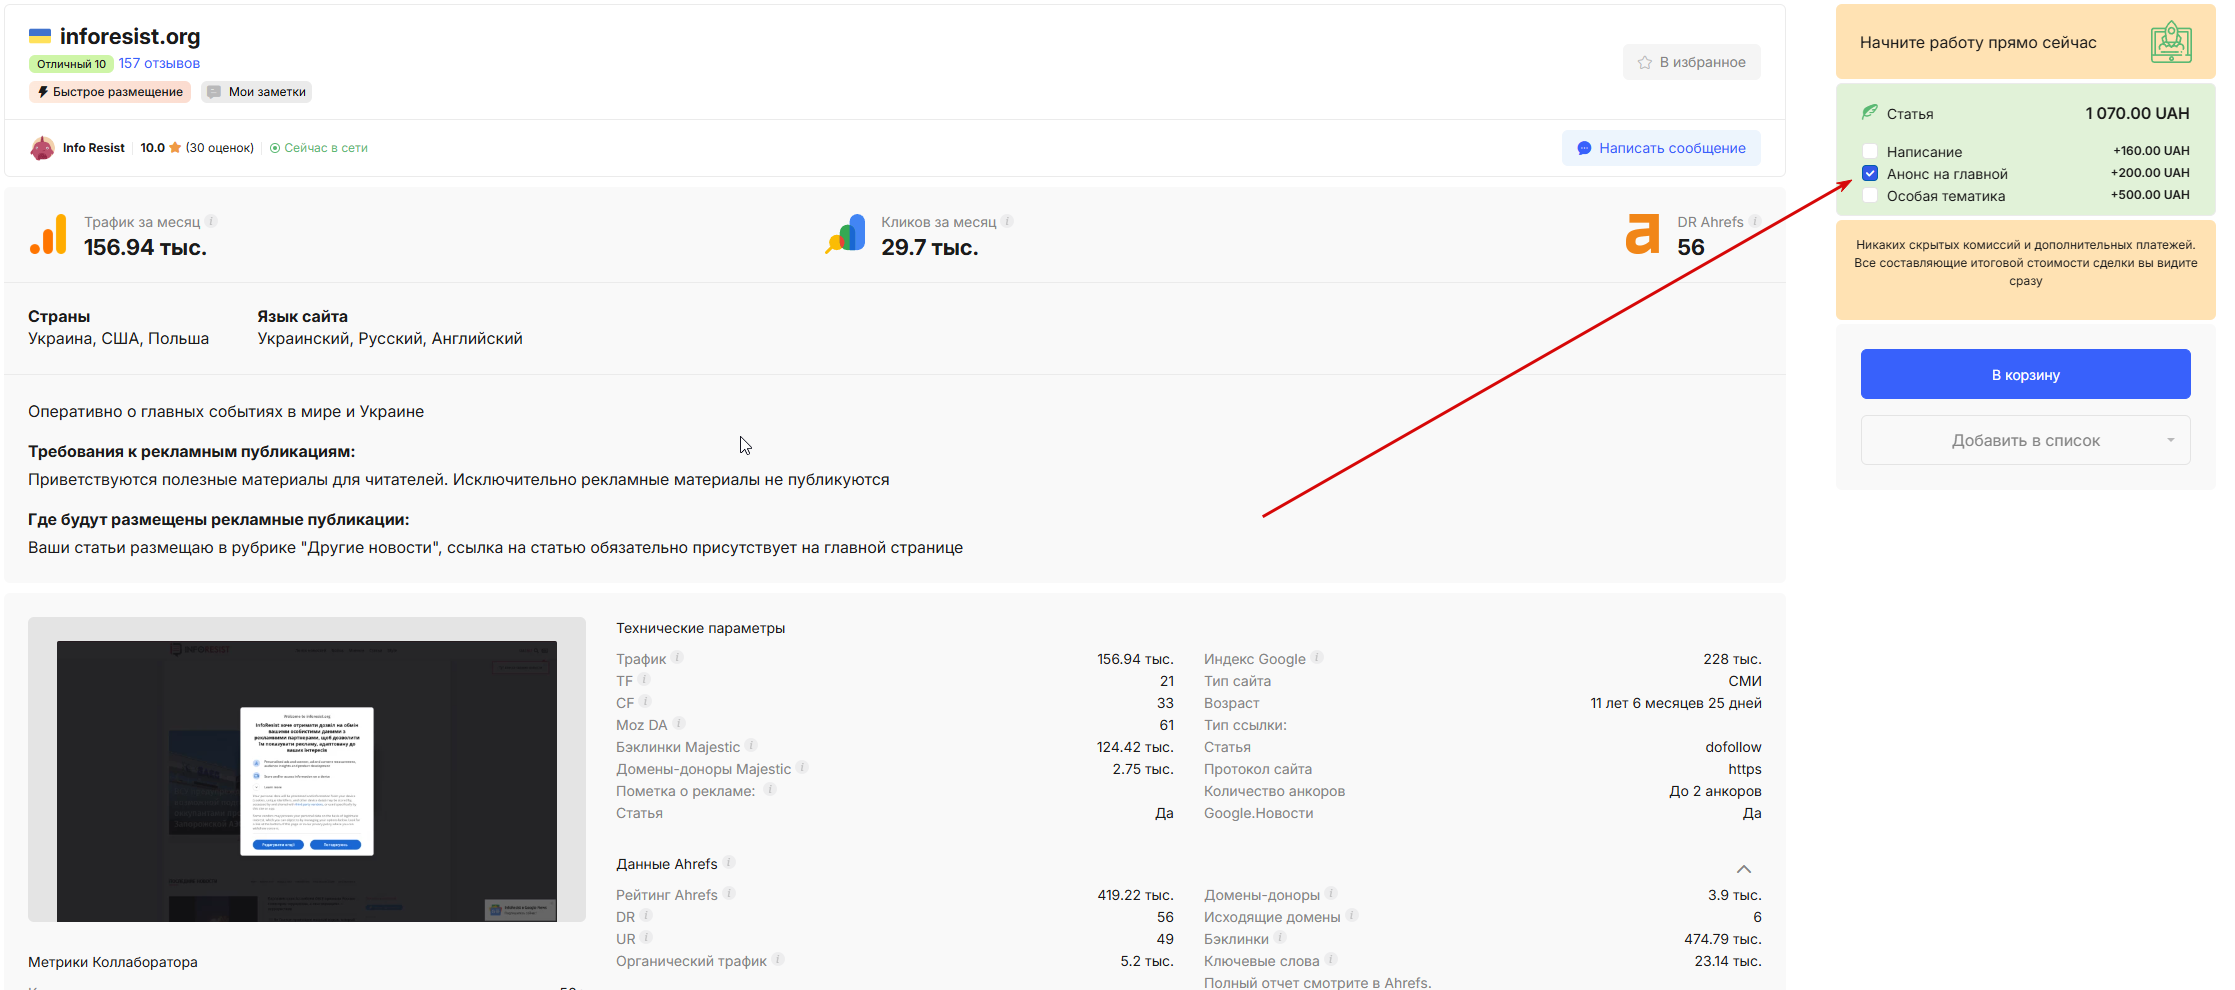Click the Технические параметры heading

700,628
